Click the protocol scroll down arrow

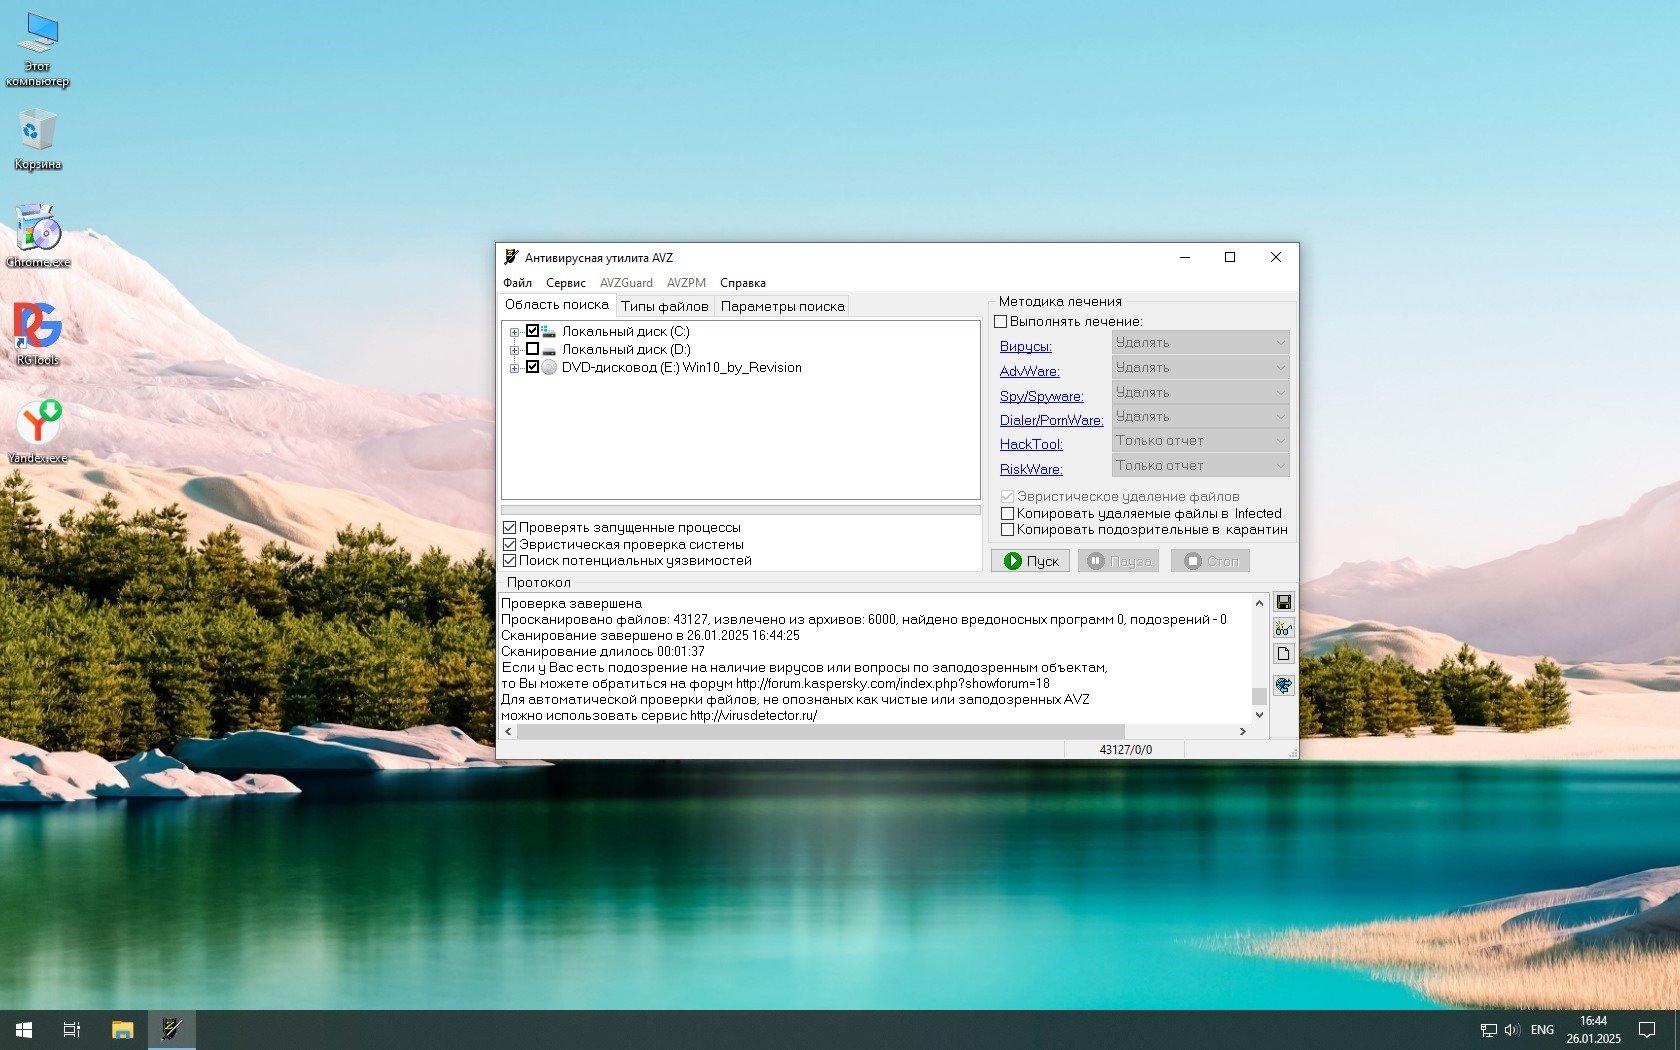click(x=1259, y=714)
